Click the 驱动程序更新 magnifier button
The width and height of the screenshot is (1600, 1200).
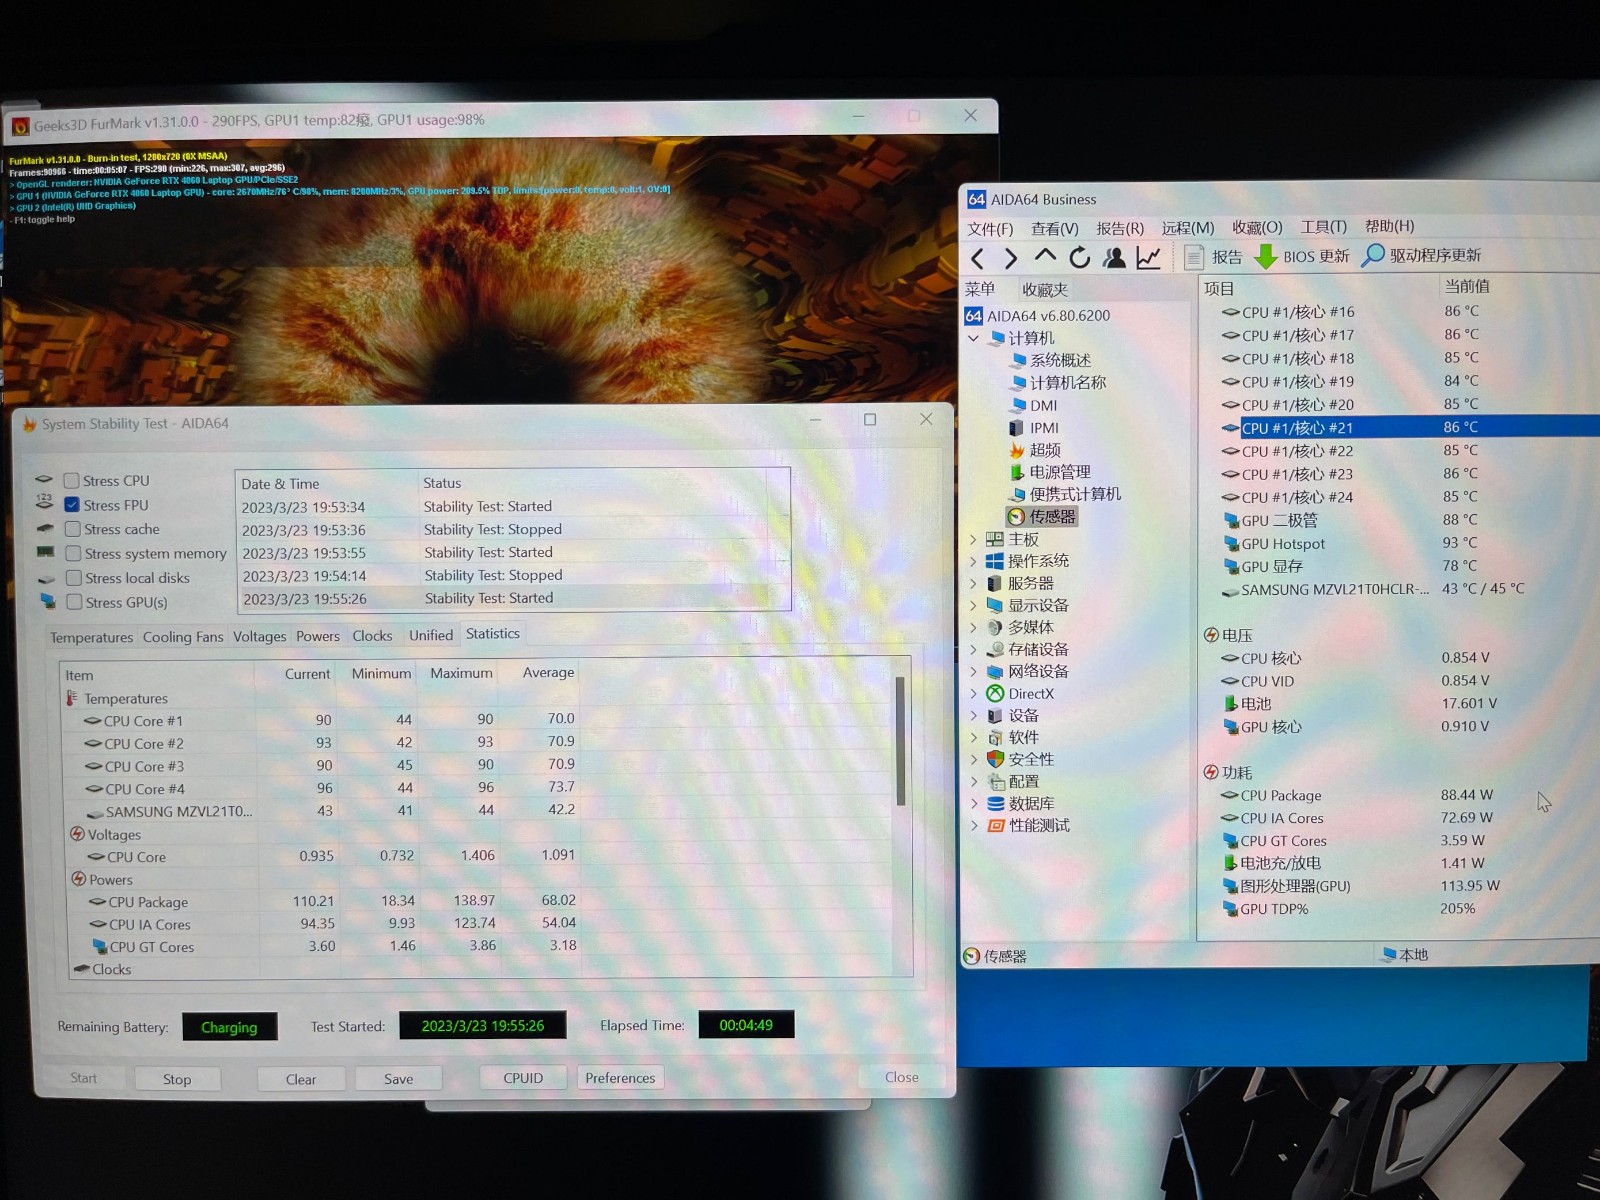(1422, 255)
